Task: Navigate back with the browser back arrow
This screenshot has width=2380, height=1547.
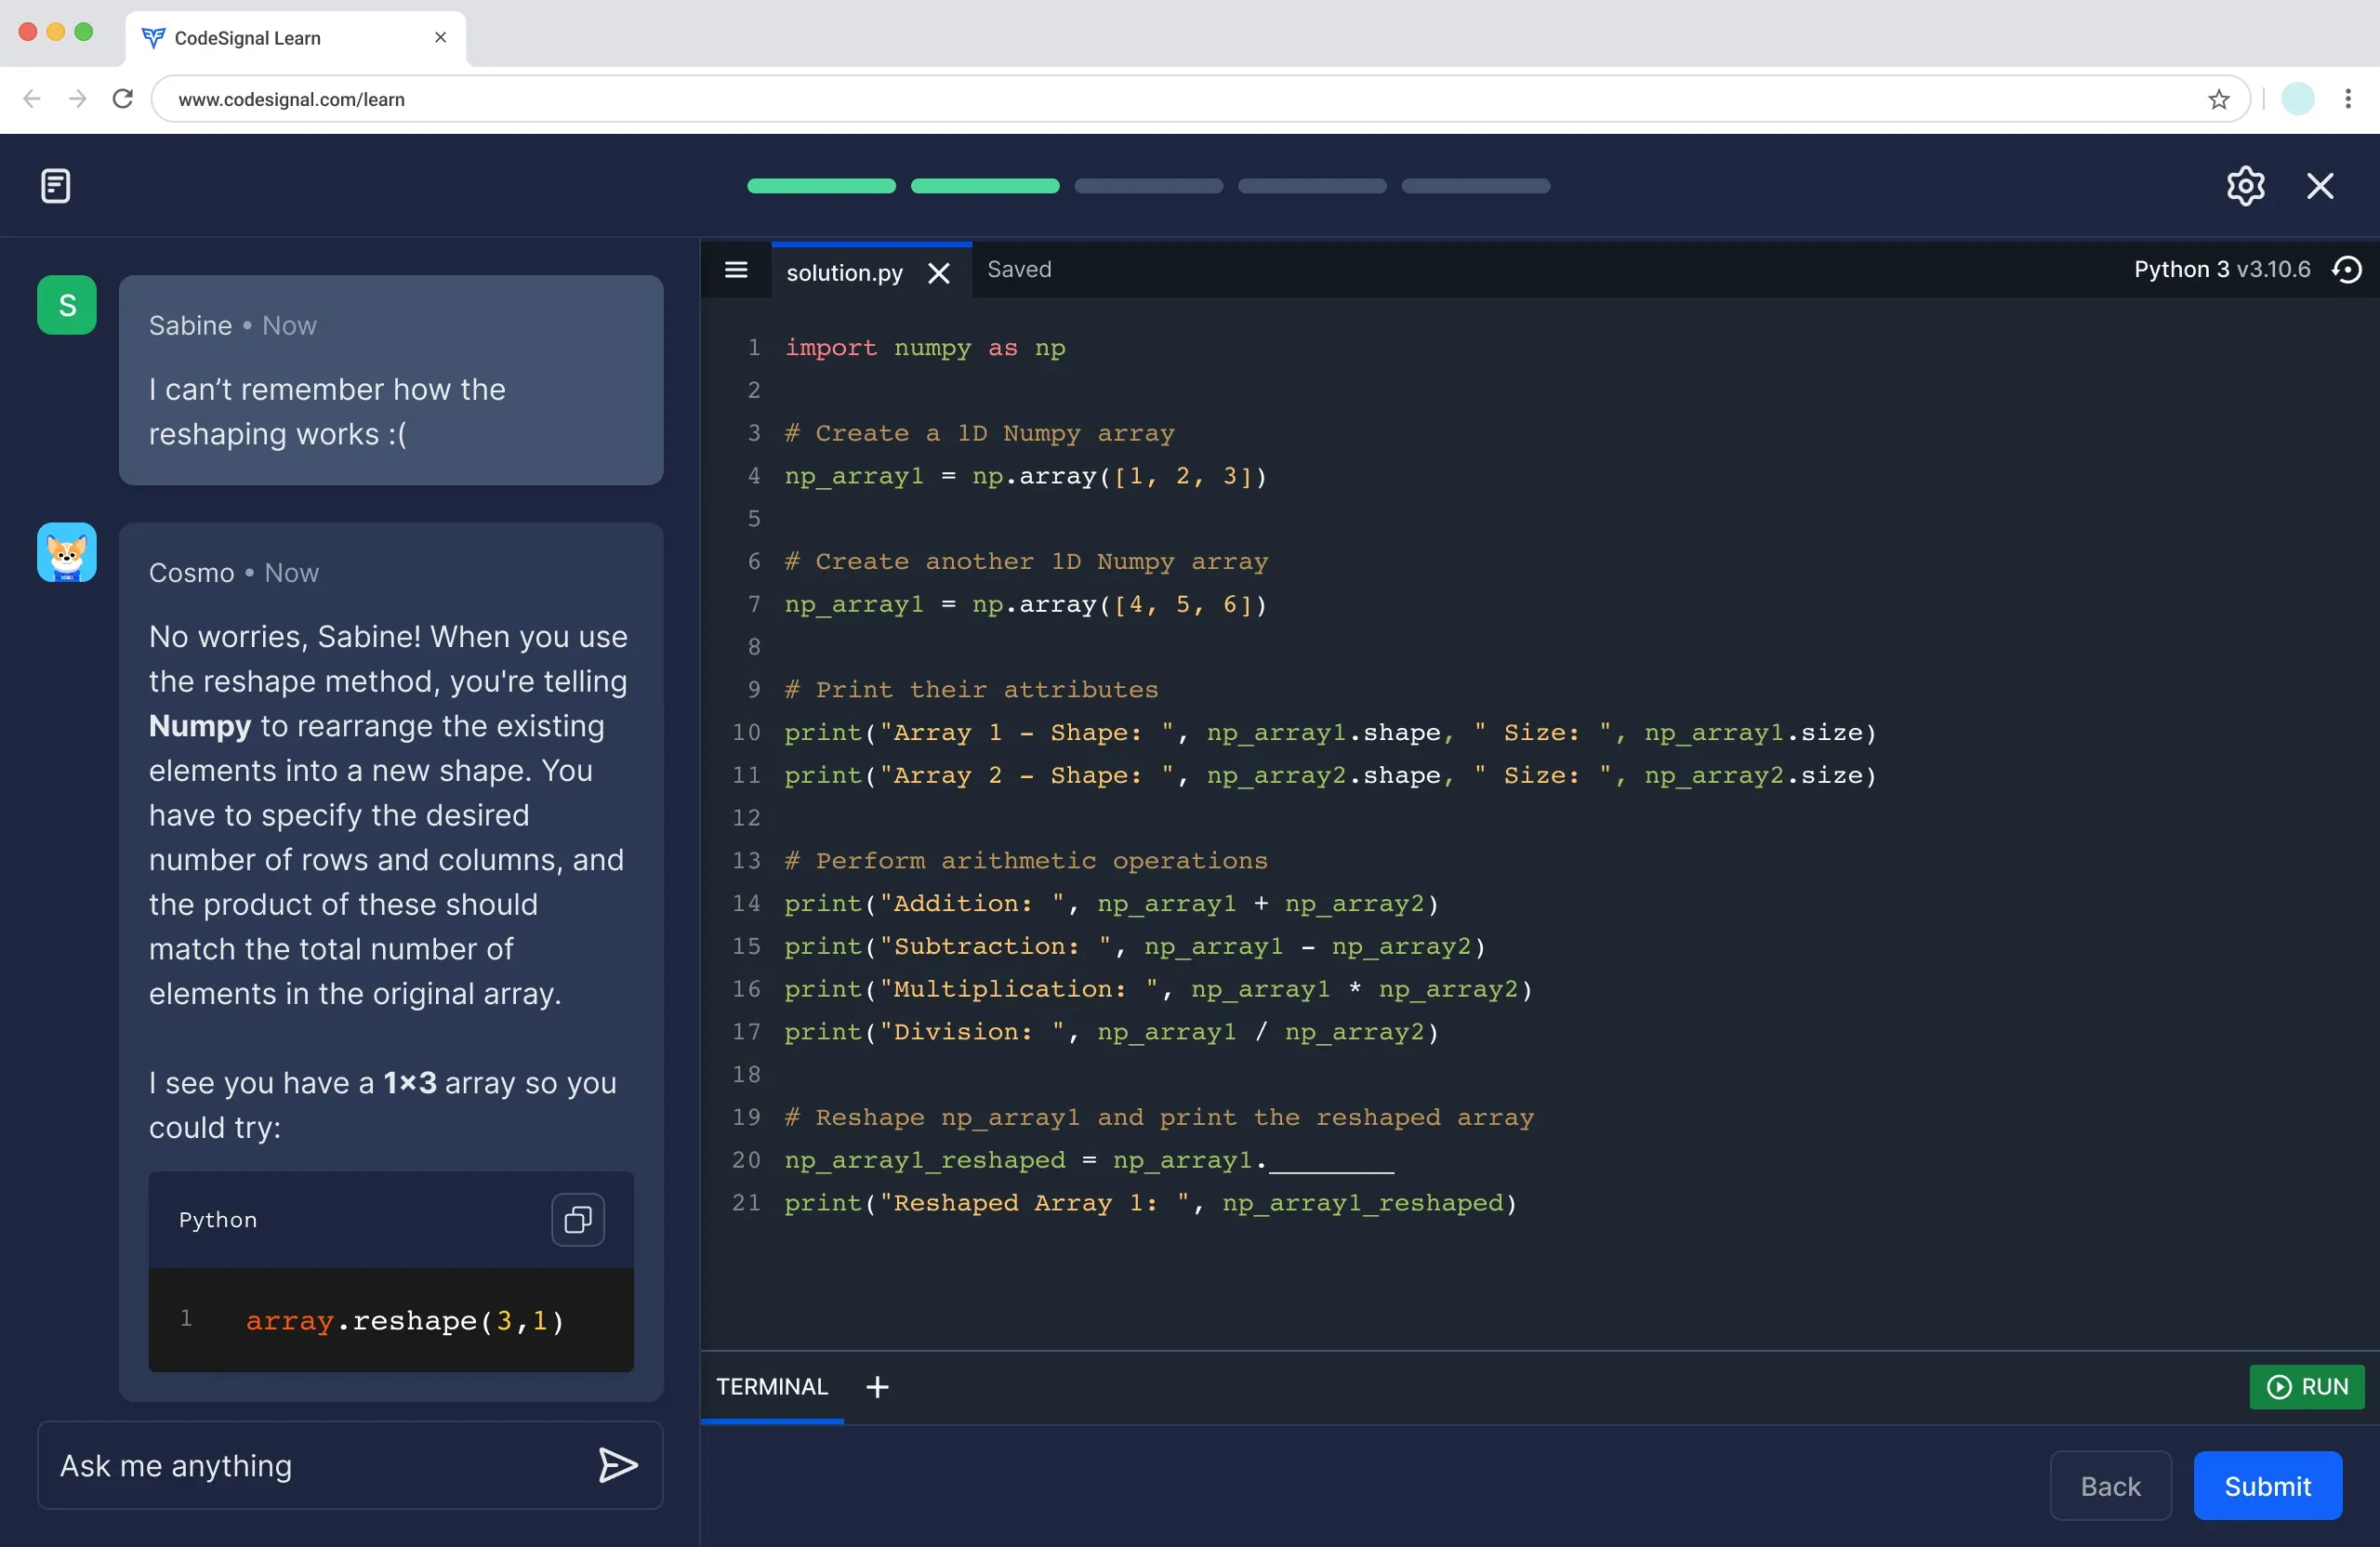Action: tap(32, 98)
